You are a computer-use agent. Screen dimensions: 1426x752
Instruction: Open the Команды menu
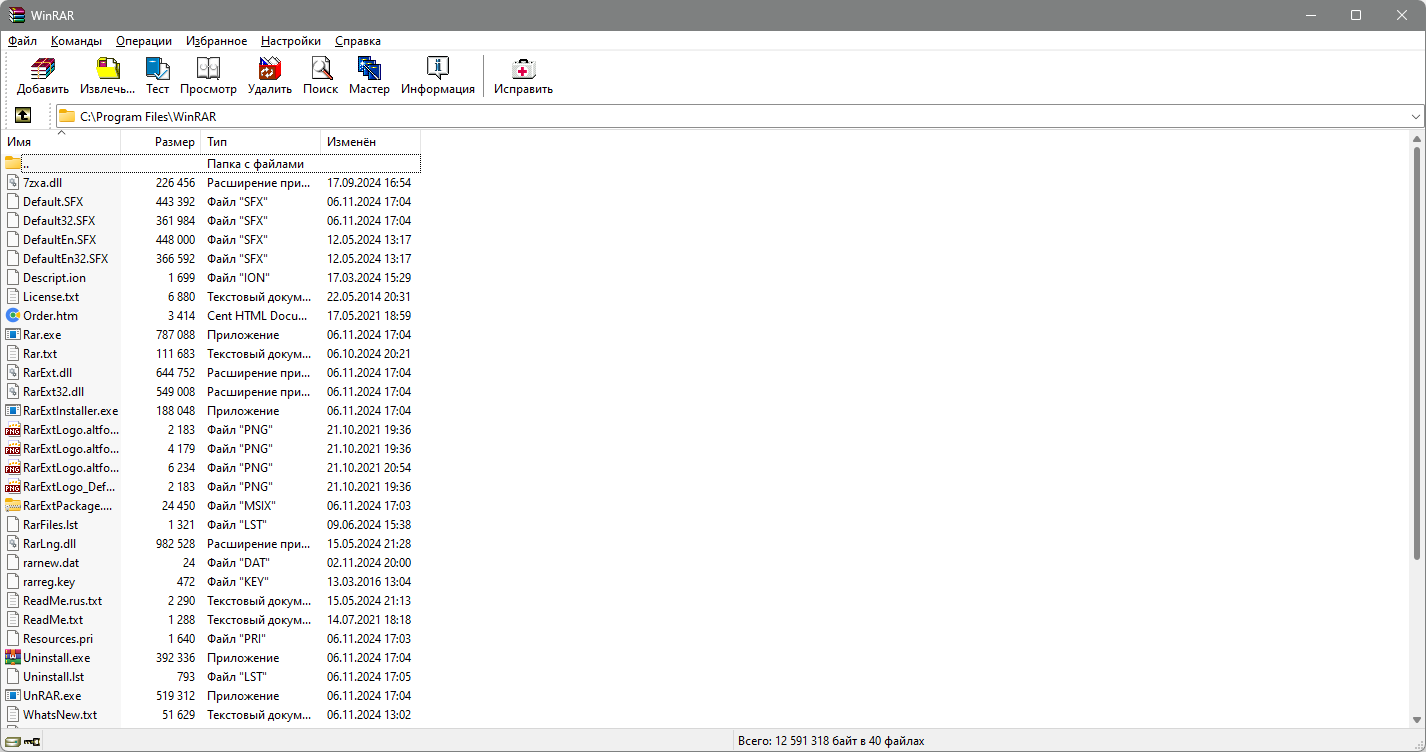pyautogui.click(x=76, y=41)
